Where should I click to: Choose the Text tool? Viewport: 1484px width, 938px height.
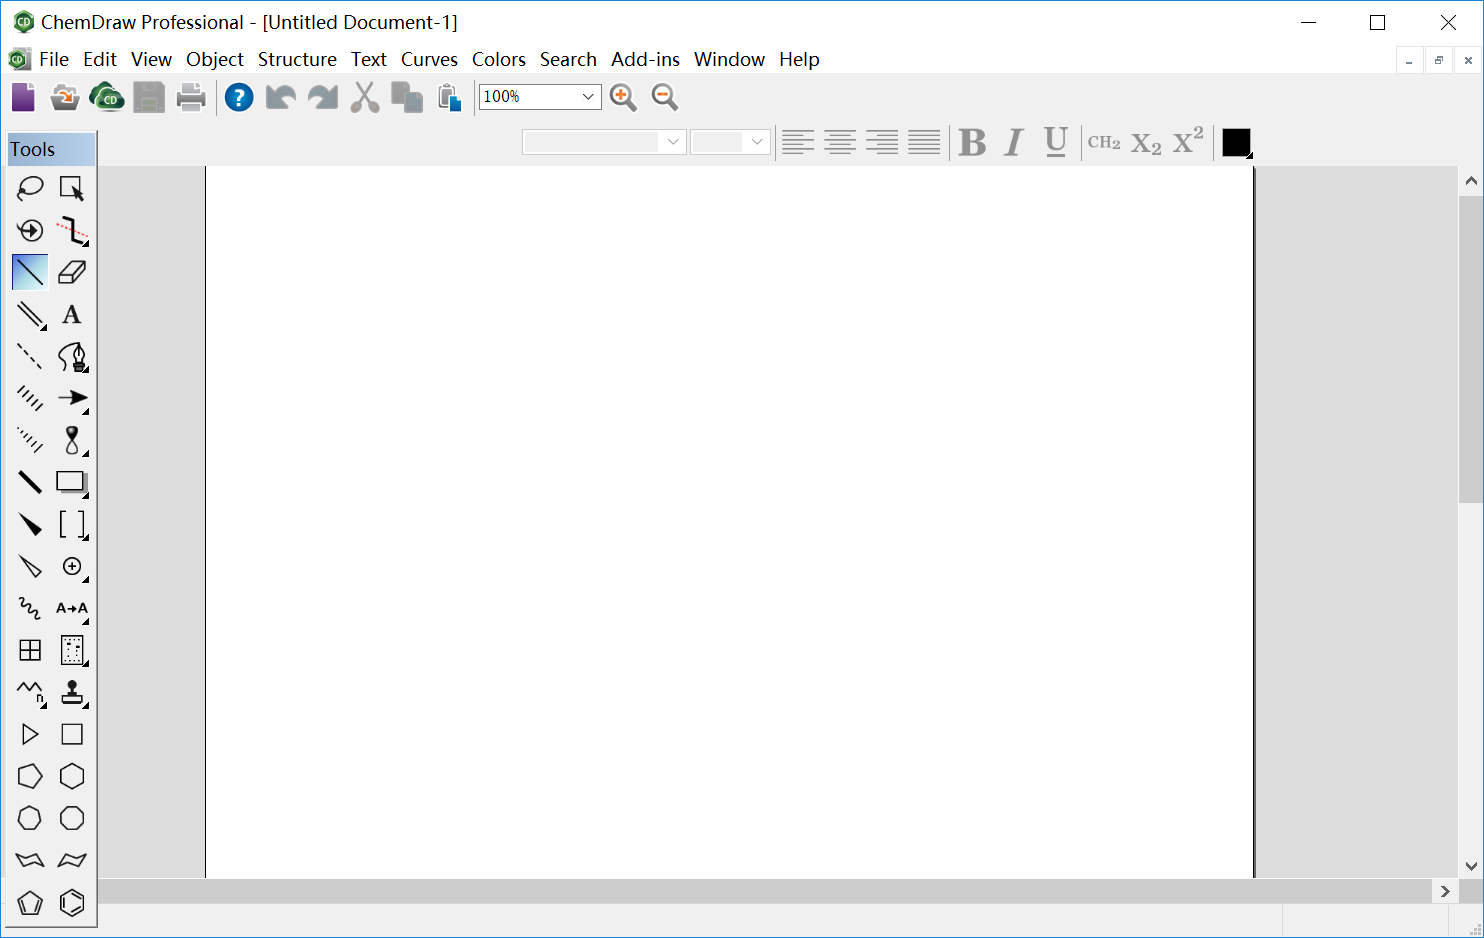point(72,314)
